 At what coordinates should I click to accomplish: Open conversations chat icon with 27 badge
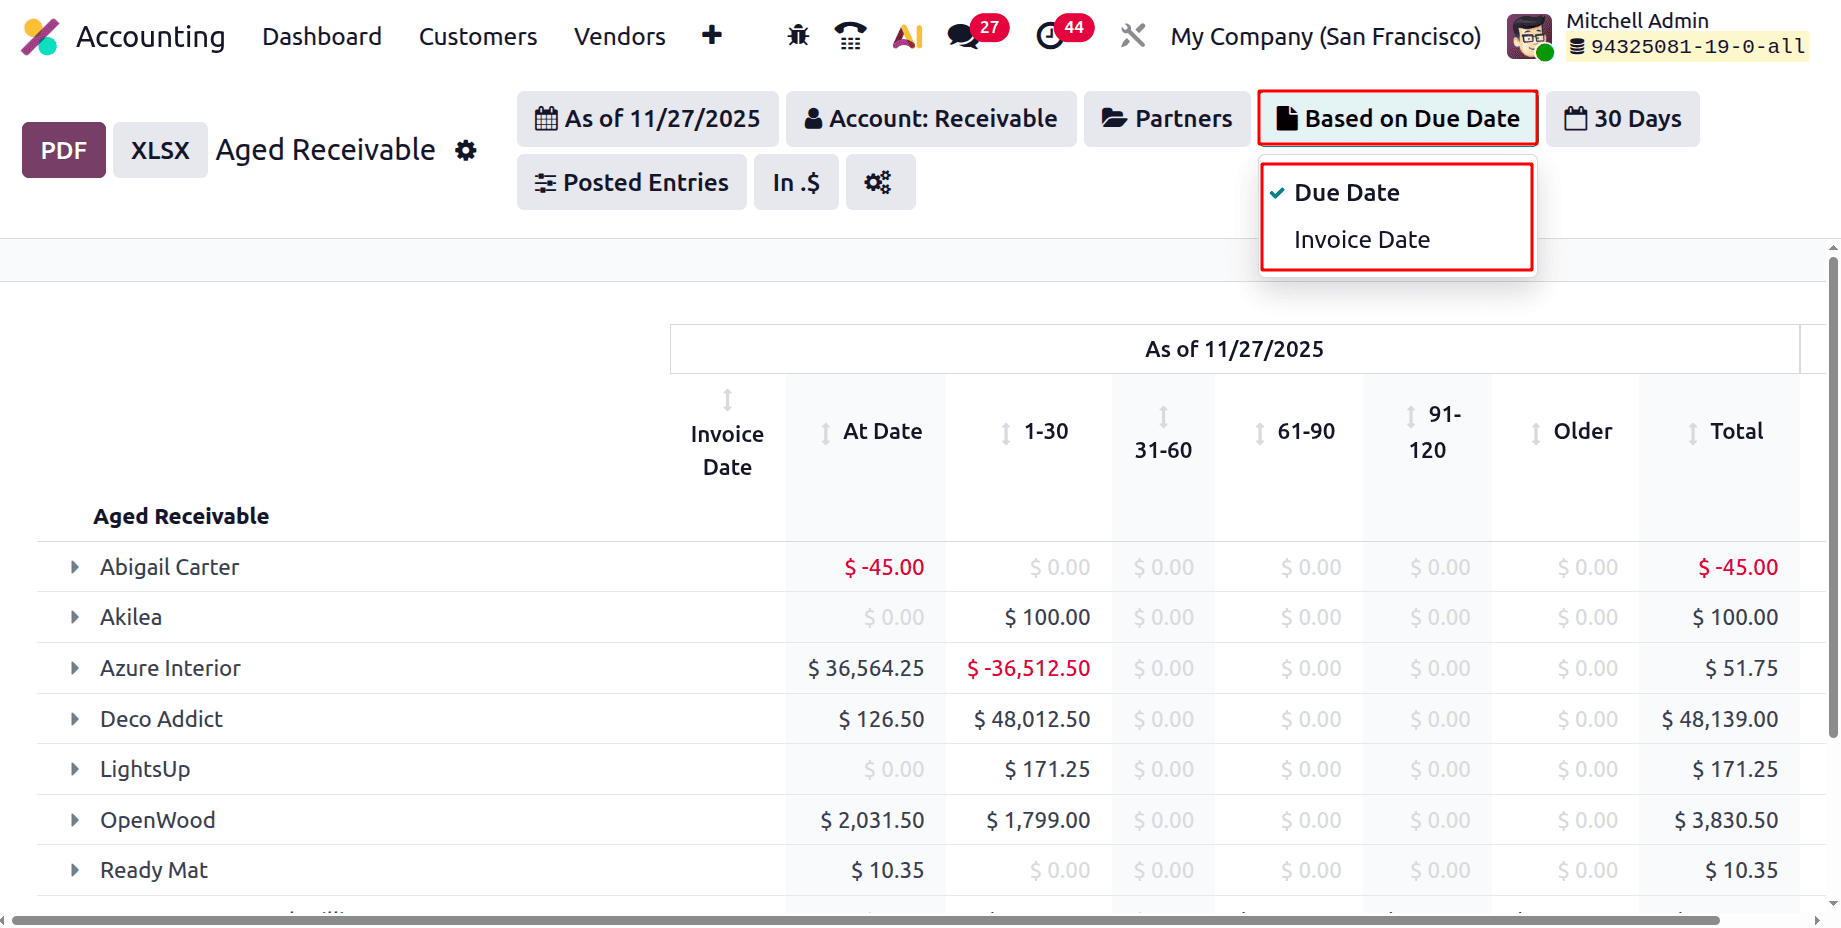[963, 36]
